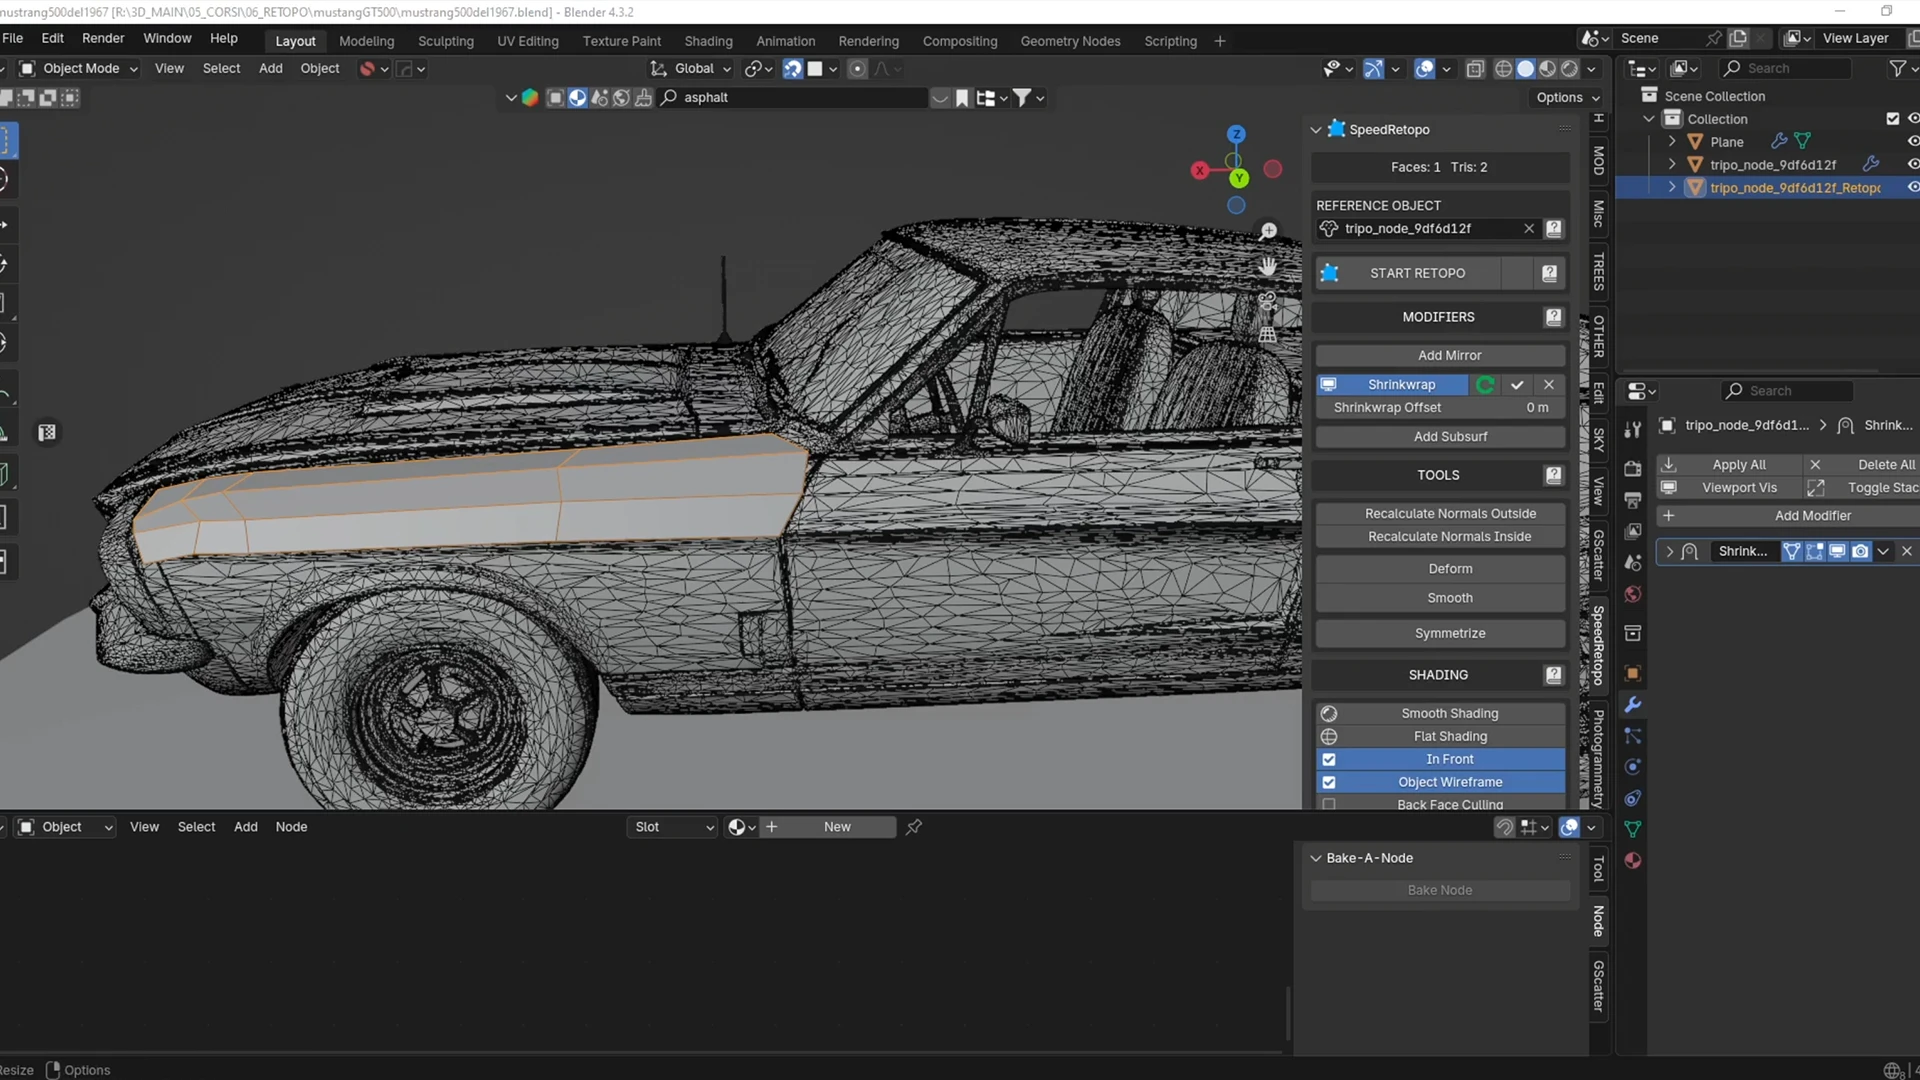Toggle Shrinkwrap modifier render camera visibility
Image resolution: width=1920 pixels, height=1080 pixels.
pyautogui.click(x=1860, y=552)
